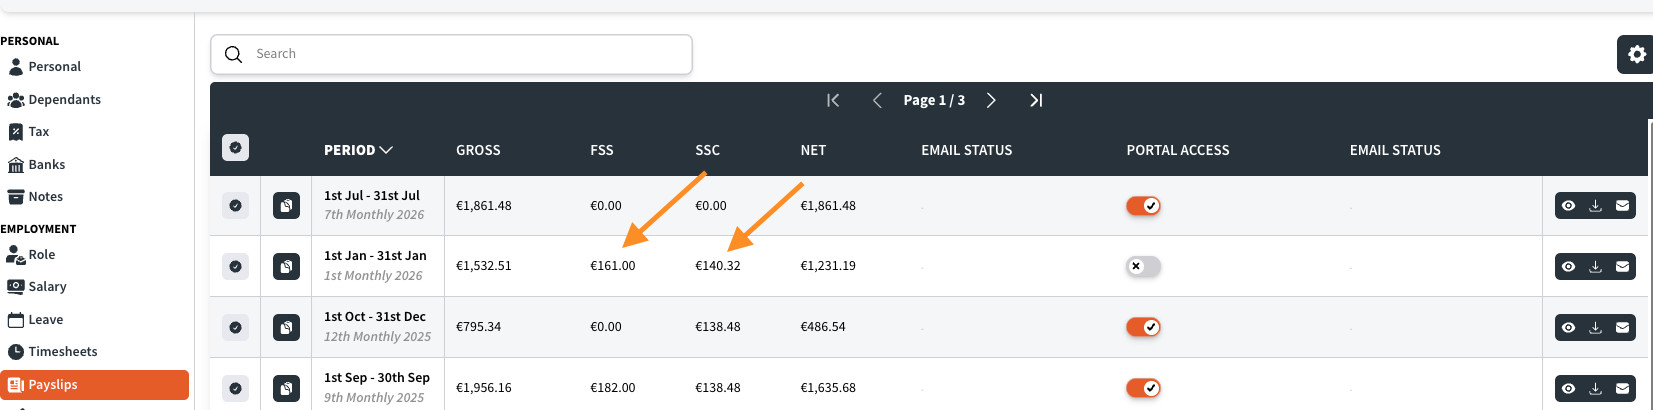Click the €1,956.16 gross value

pos(484,388)
